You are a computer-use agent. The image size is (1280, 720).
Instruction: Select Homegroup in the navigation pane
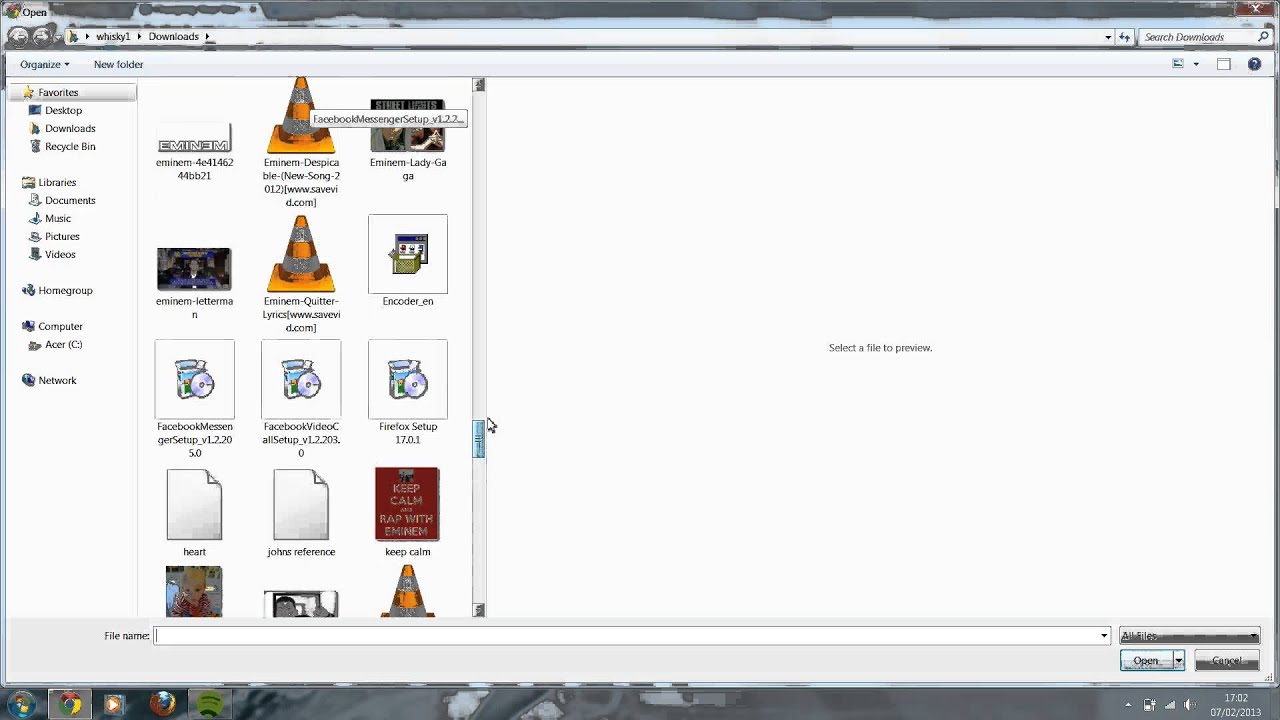[65, 290]
